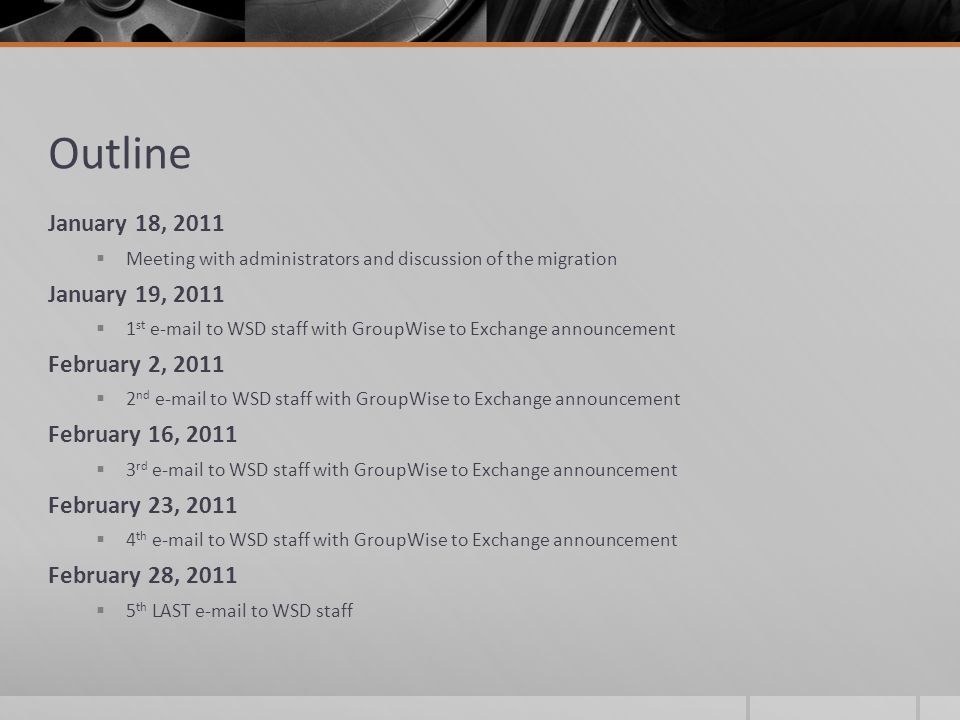The width and height of the screenshot is (960, 720).
Task: Select the February 2, 2011 heading
Action: 136,364
